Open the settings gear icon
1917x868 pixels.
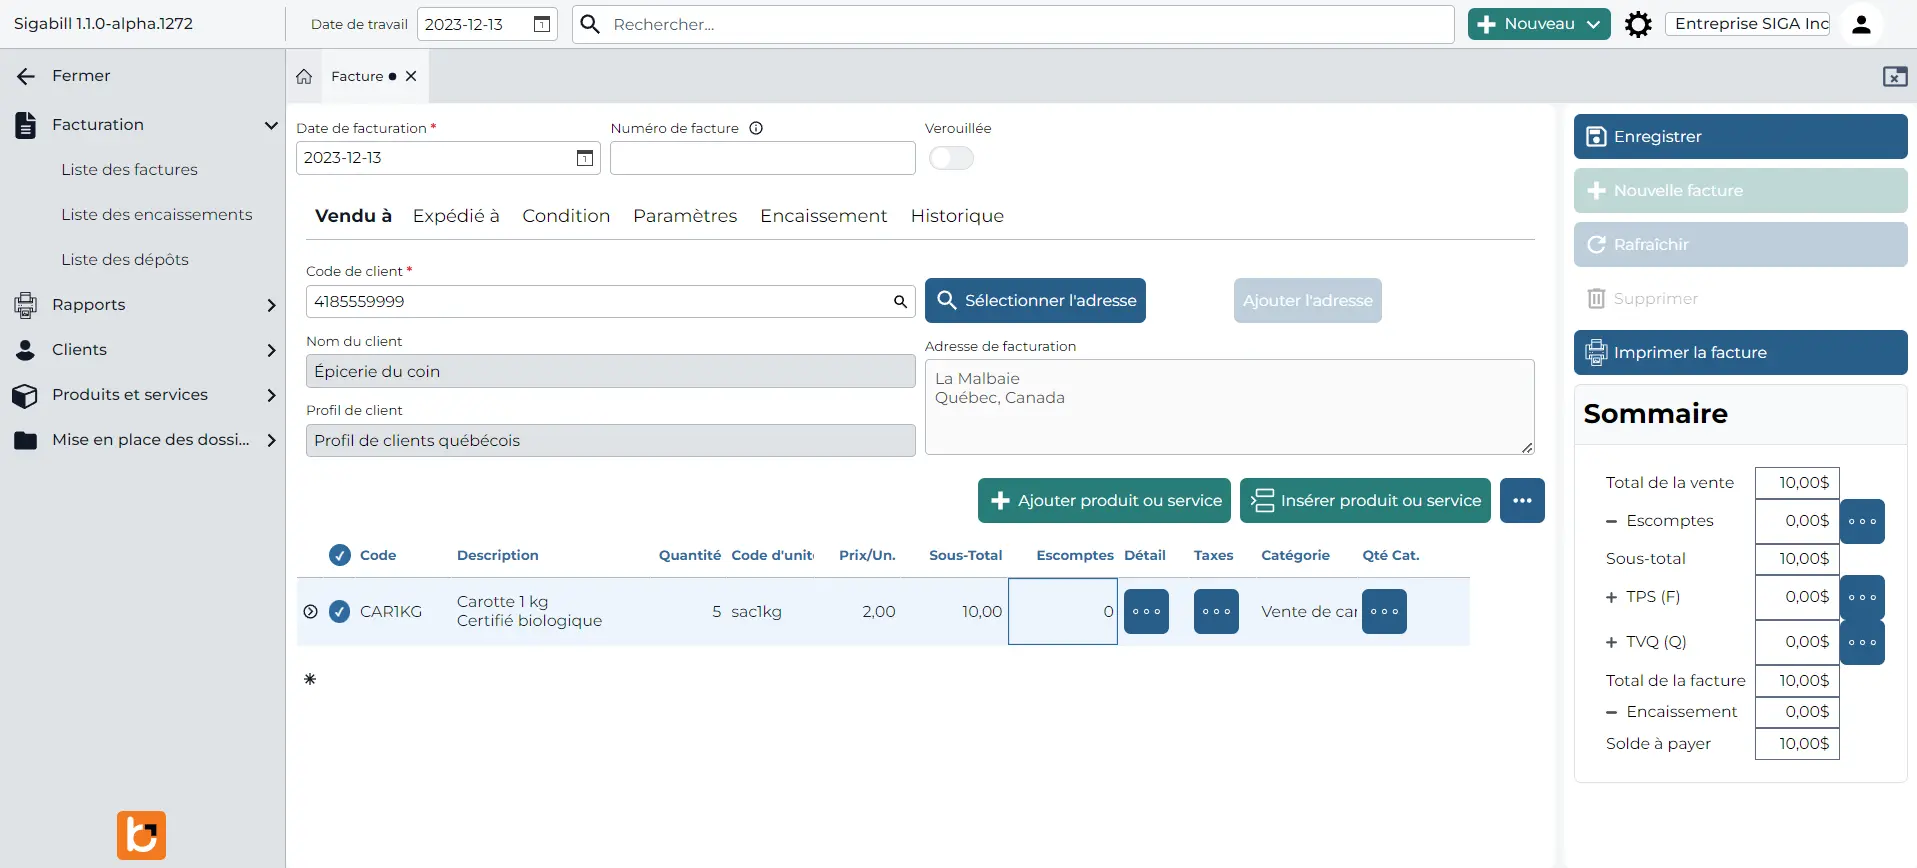coord(1638,24)
